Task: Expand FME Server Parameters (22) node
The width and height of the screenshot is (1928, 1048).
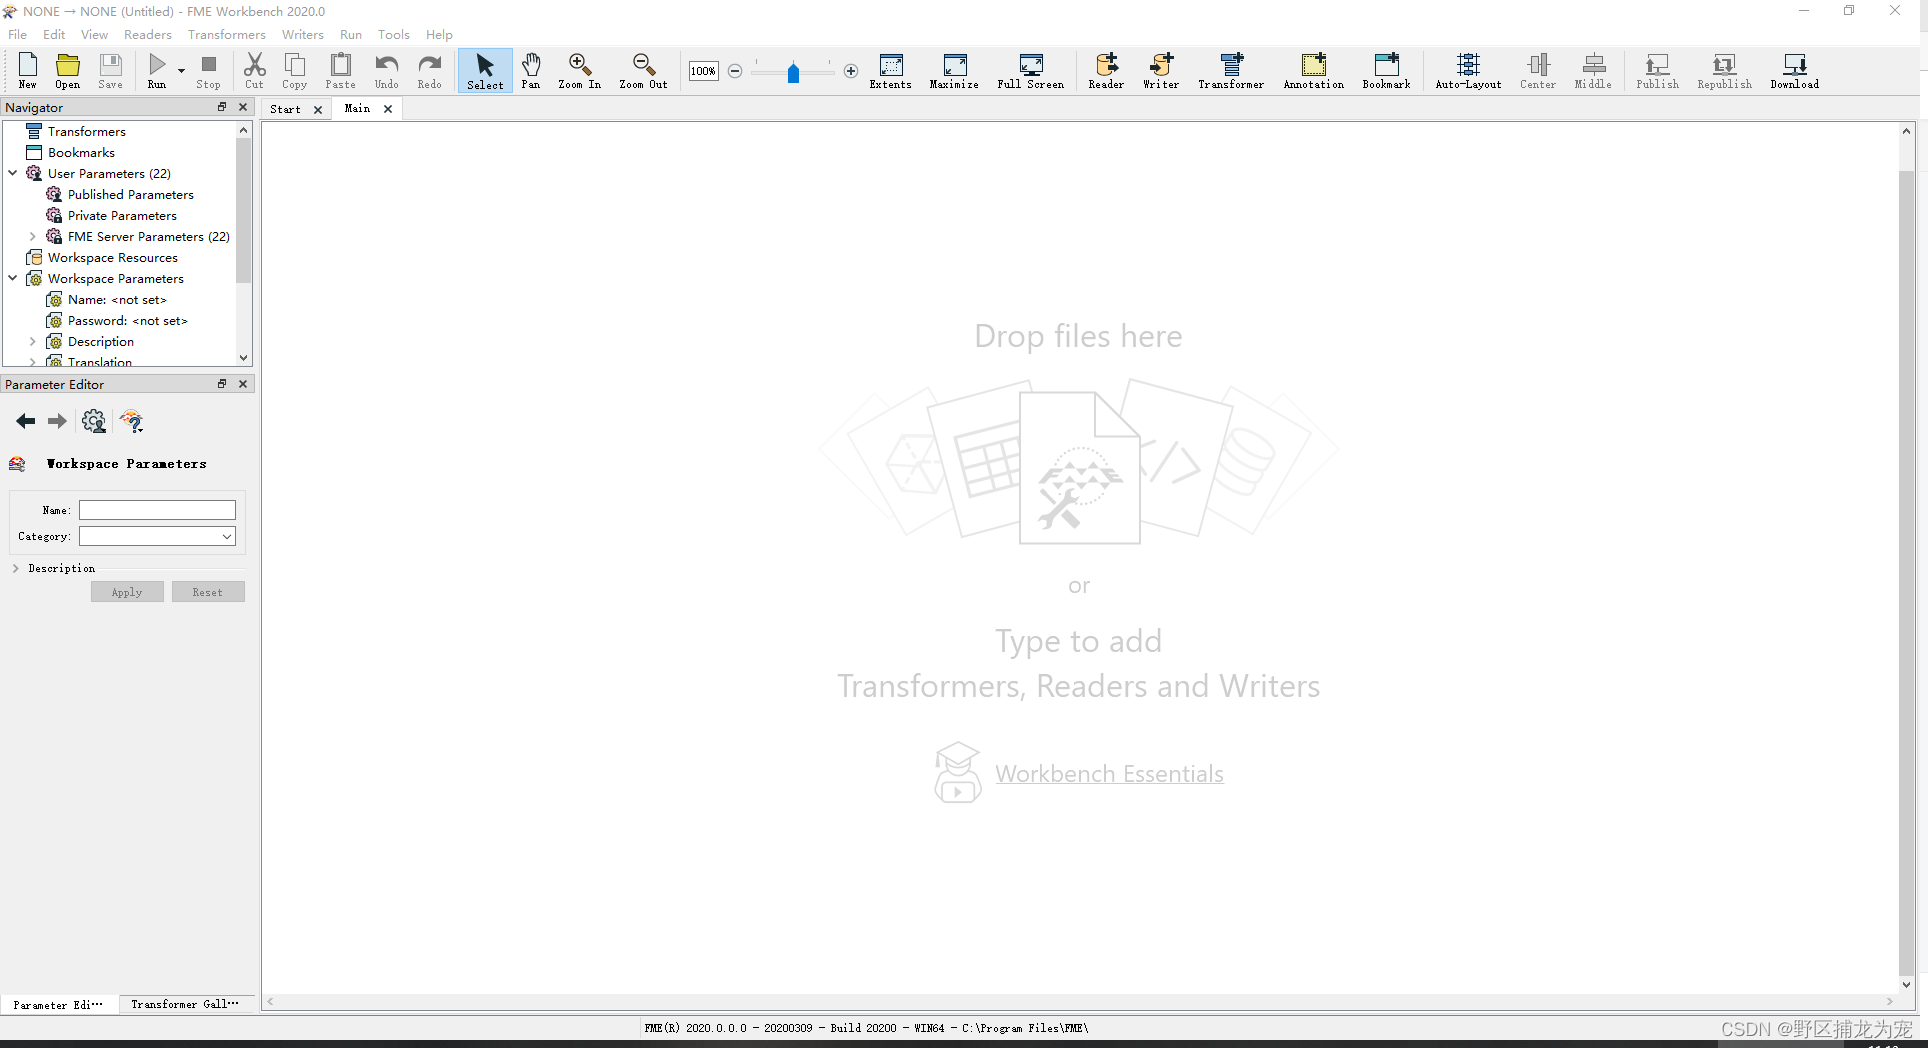Action: pos(33,236)
